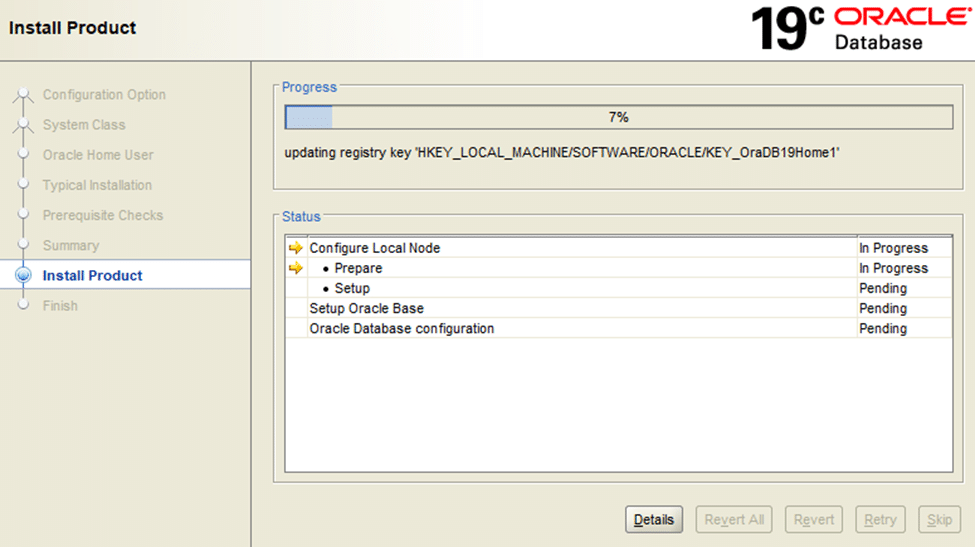Click the Configuration Option step node icon
Screen dimensions: 975x547
[x=23, y=94]
